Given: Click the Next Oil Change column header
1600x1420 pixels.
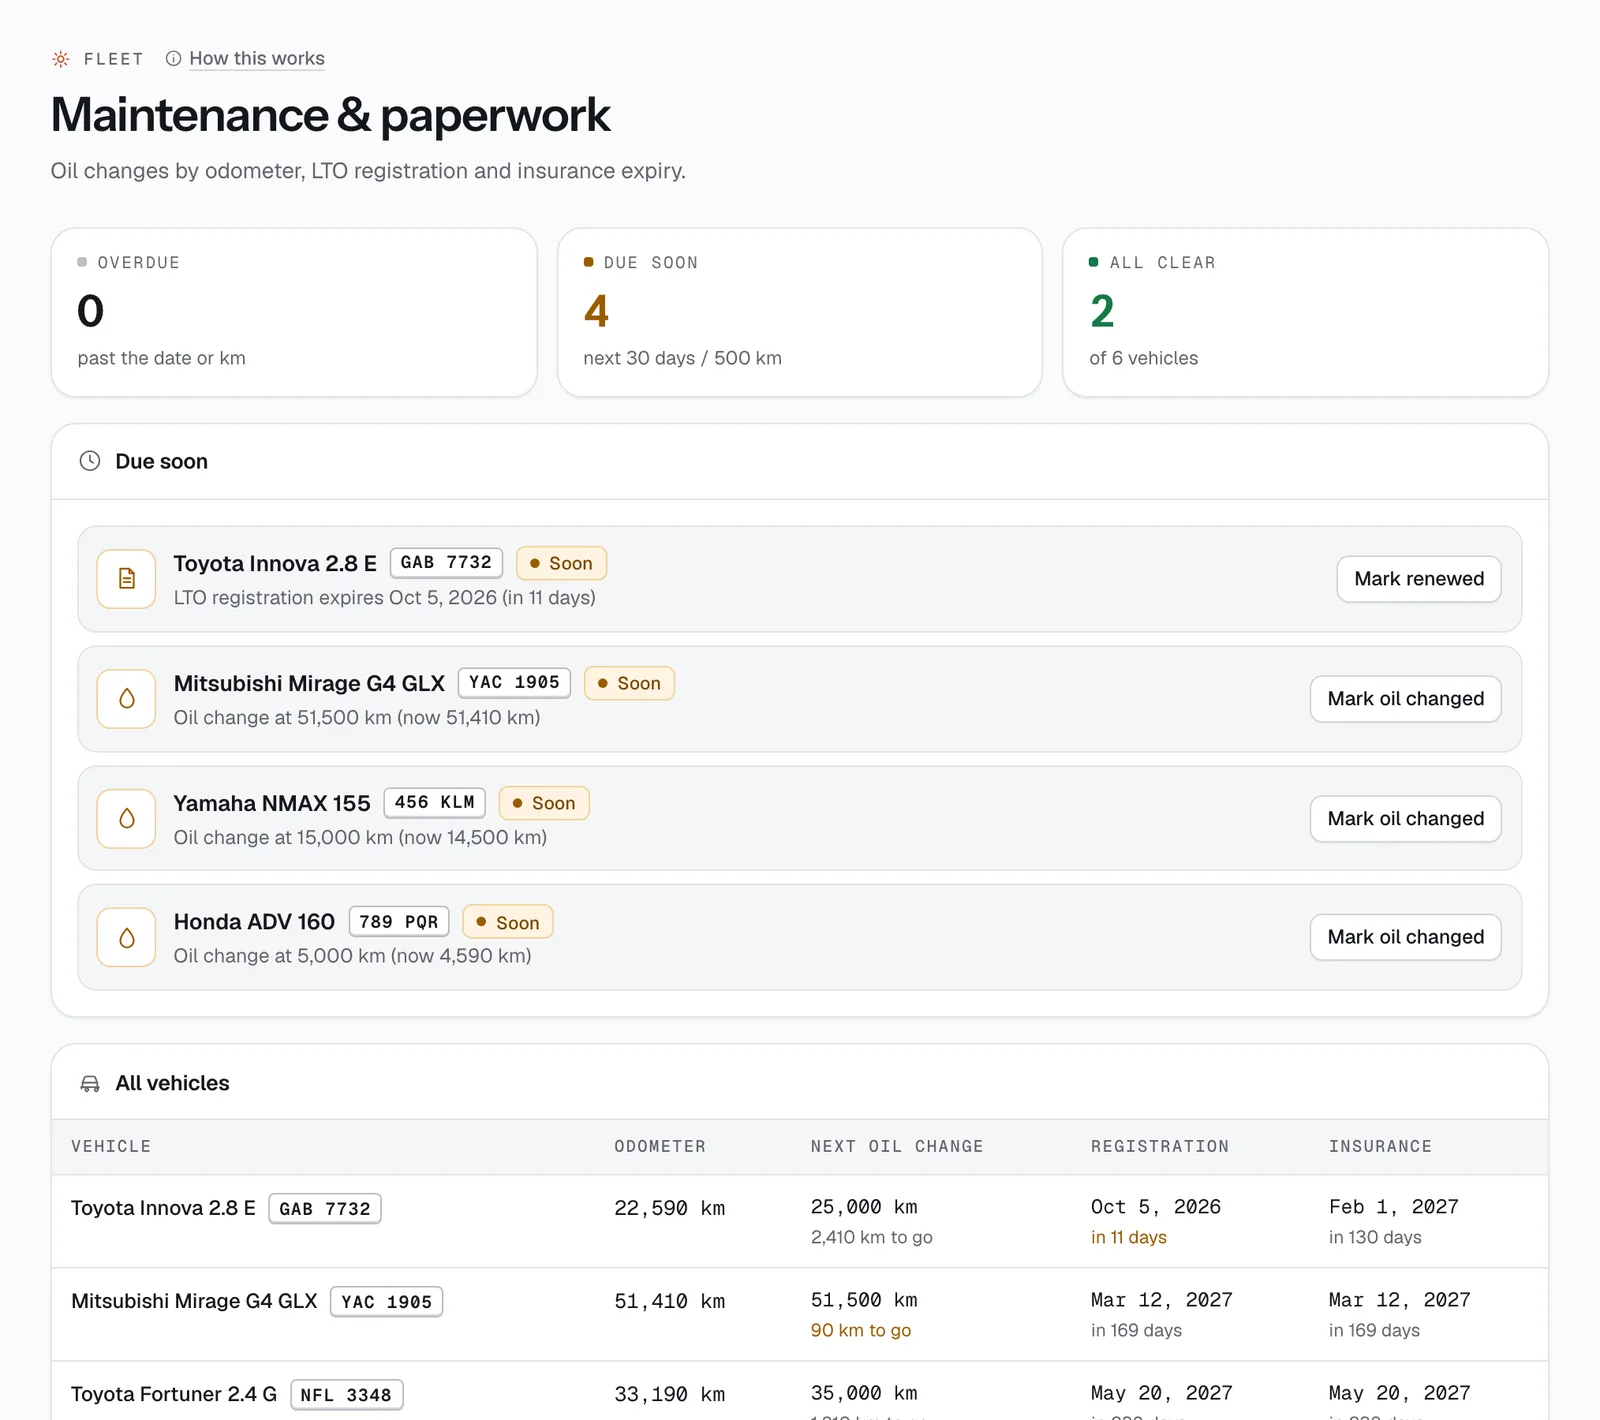Looking at the screenshot, I should click(897, 1146).
